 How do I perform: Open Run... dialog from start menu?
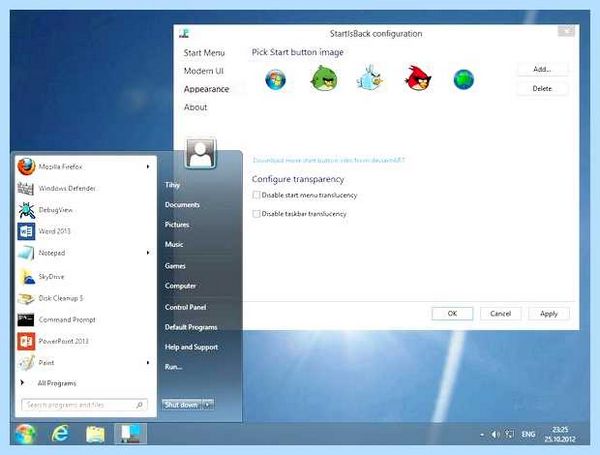click(x=173, y=367)
